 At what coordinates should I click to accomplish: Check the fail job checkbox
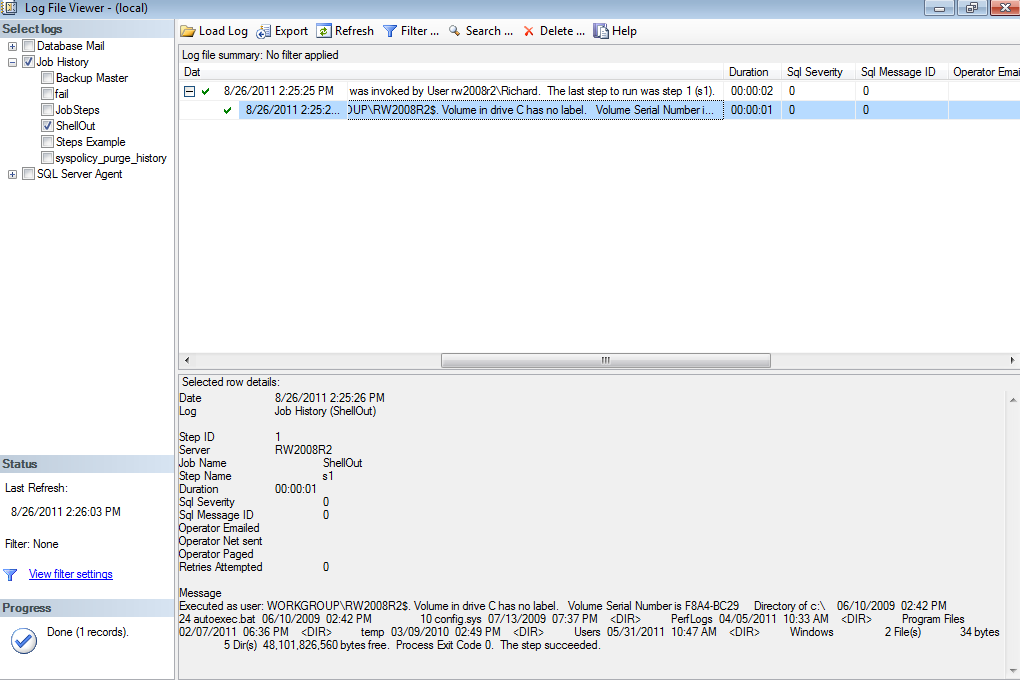[47, 94]
